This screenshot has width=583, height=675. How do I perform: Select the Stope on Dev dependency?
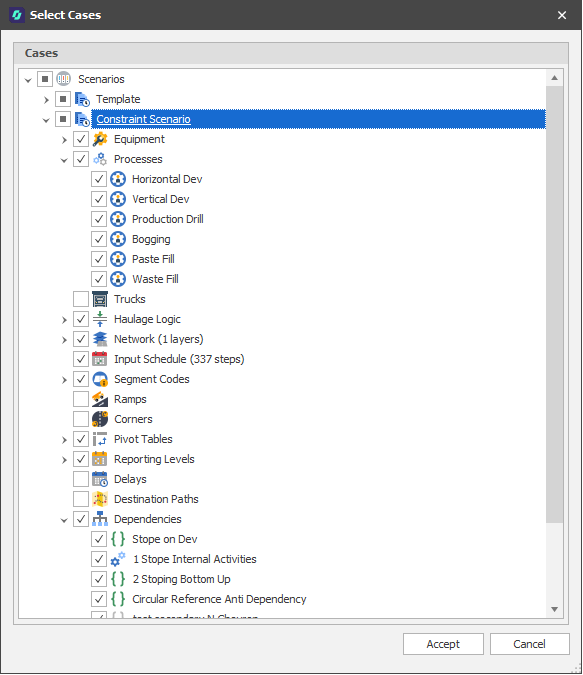pyautogui.click(x=164, y=539)
